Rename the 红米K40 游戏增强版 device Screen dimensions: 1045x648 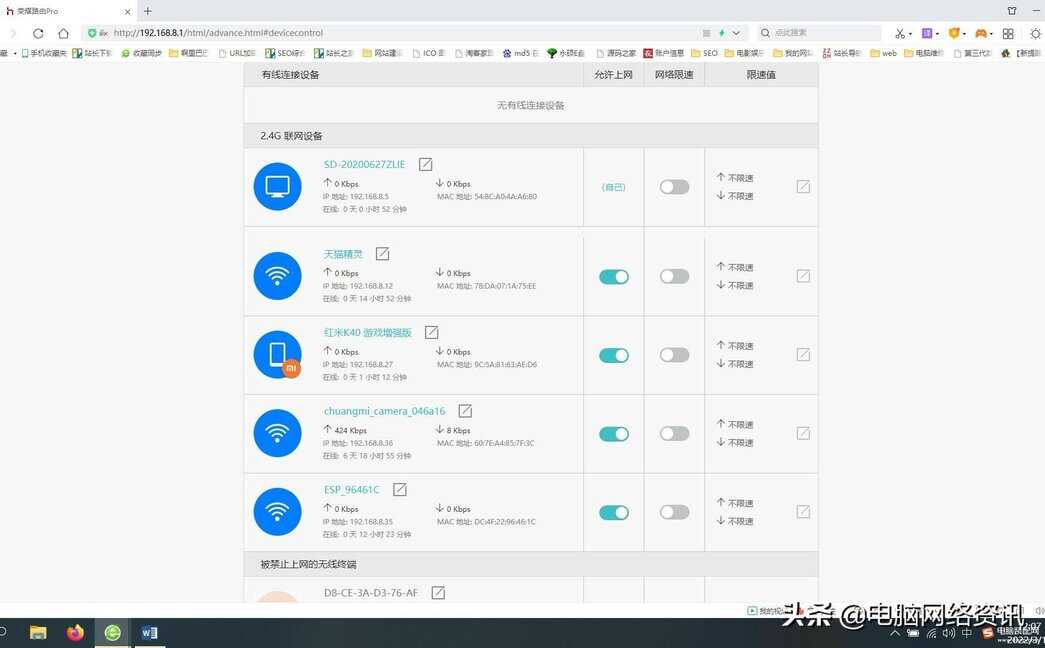tap(432, 332)
